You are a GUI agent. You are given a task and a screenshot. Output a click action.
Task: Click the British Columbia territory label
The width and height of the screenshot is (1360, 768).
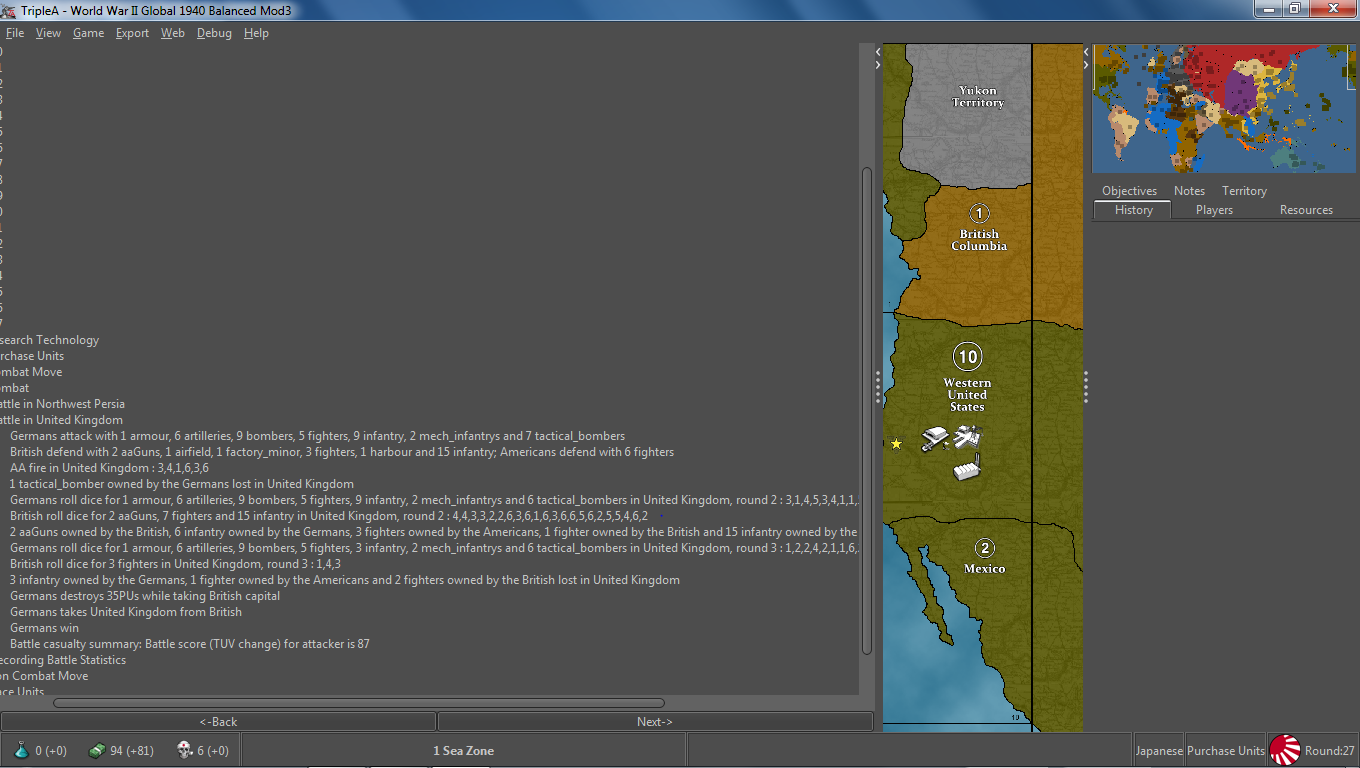click(979, 240)
